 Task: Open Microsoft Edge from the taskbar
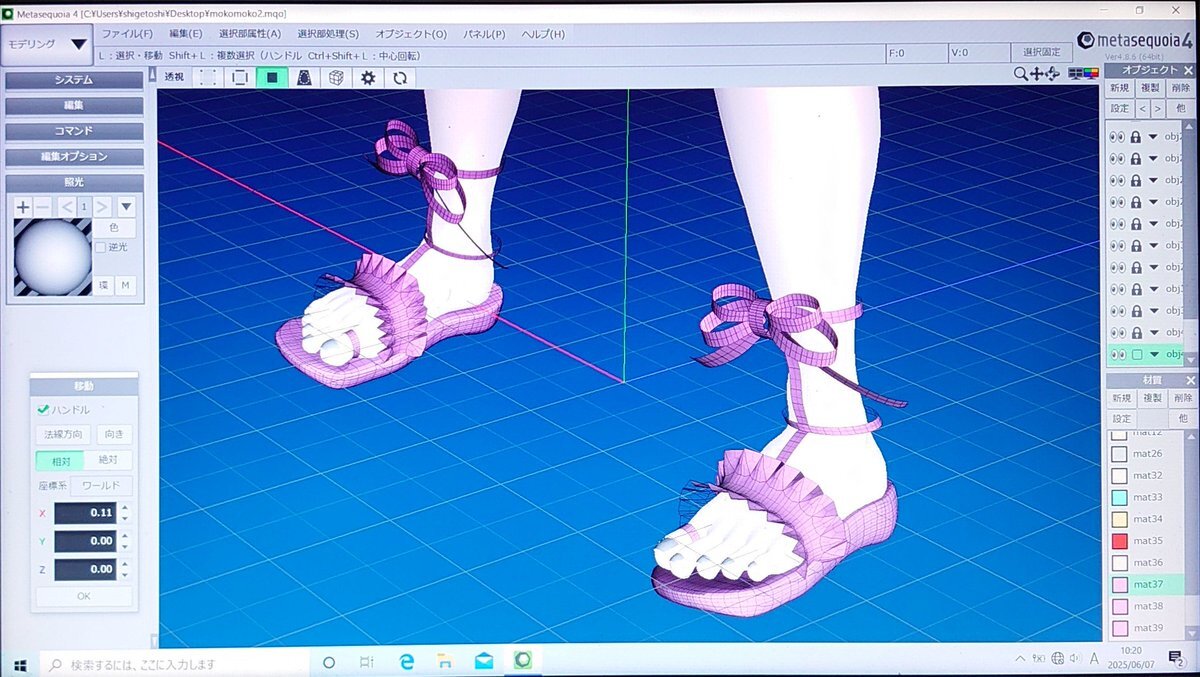point(407,662)
